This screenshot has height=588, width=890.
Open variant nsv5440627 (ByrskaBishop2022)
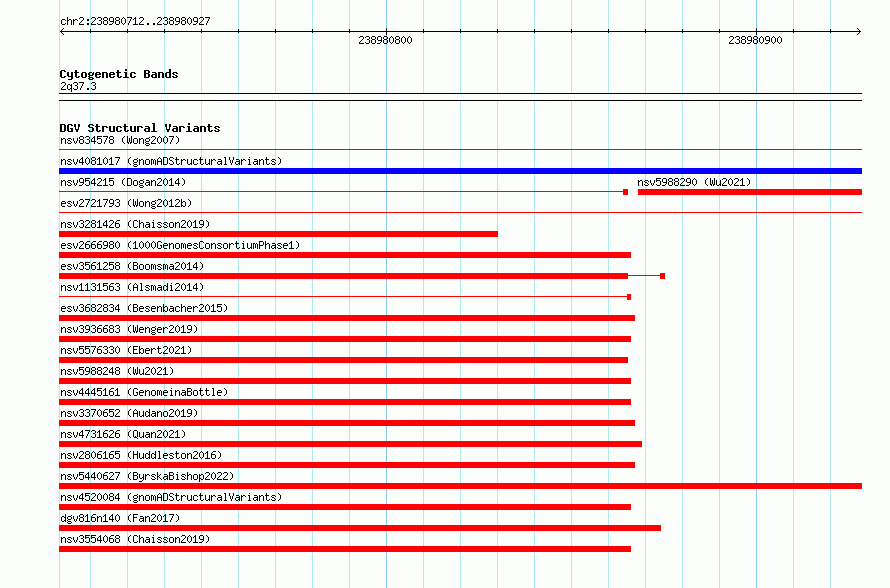pyautogui.click(x=147, y=476)
